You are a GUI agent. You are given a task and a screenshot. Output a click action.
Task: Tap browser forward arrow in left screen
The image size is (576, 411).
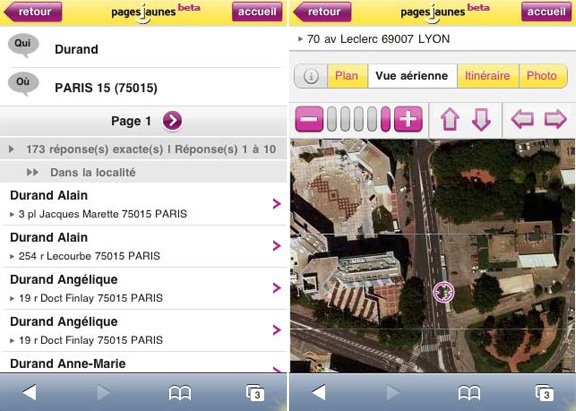[104, 392]
